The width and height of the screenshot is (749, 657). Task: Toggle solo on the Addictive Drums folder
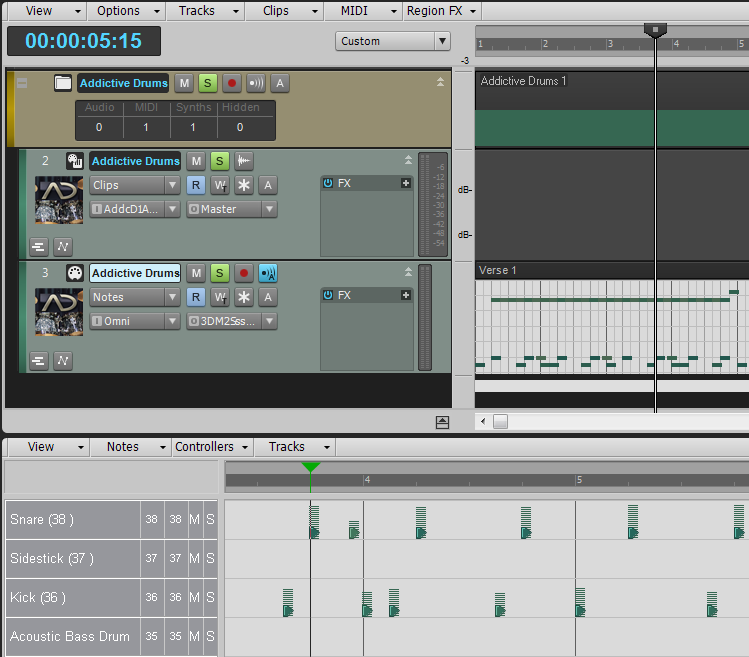pos(208,83)
